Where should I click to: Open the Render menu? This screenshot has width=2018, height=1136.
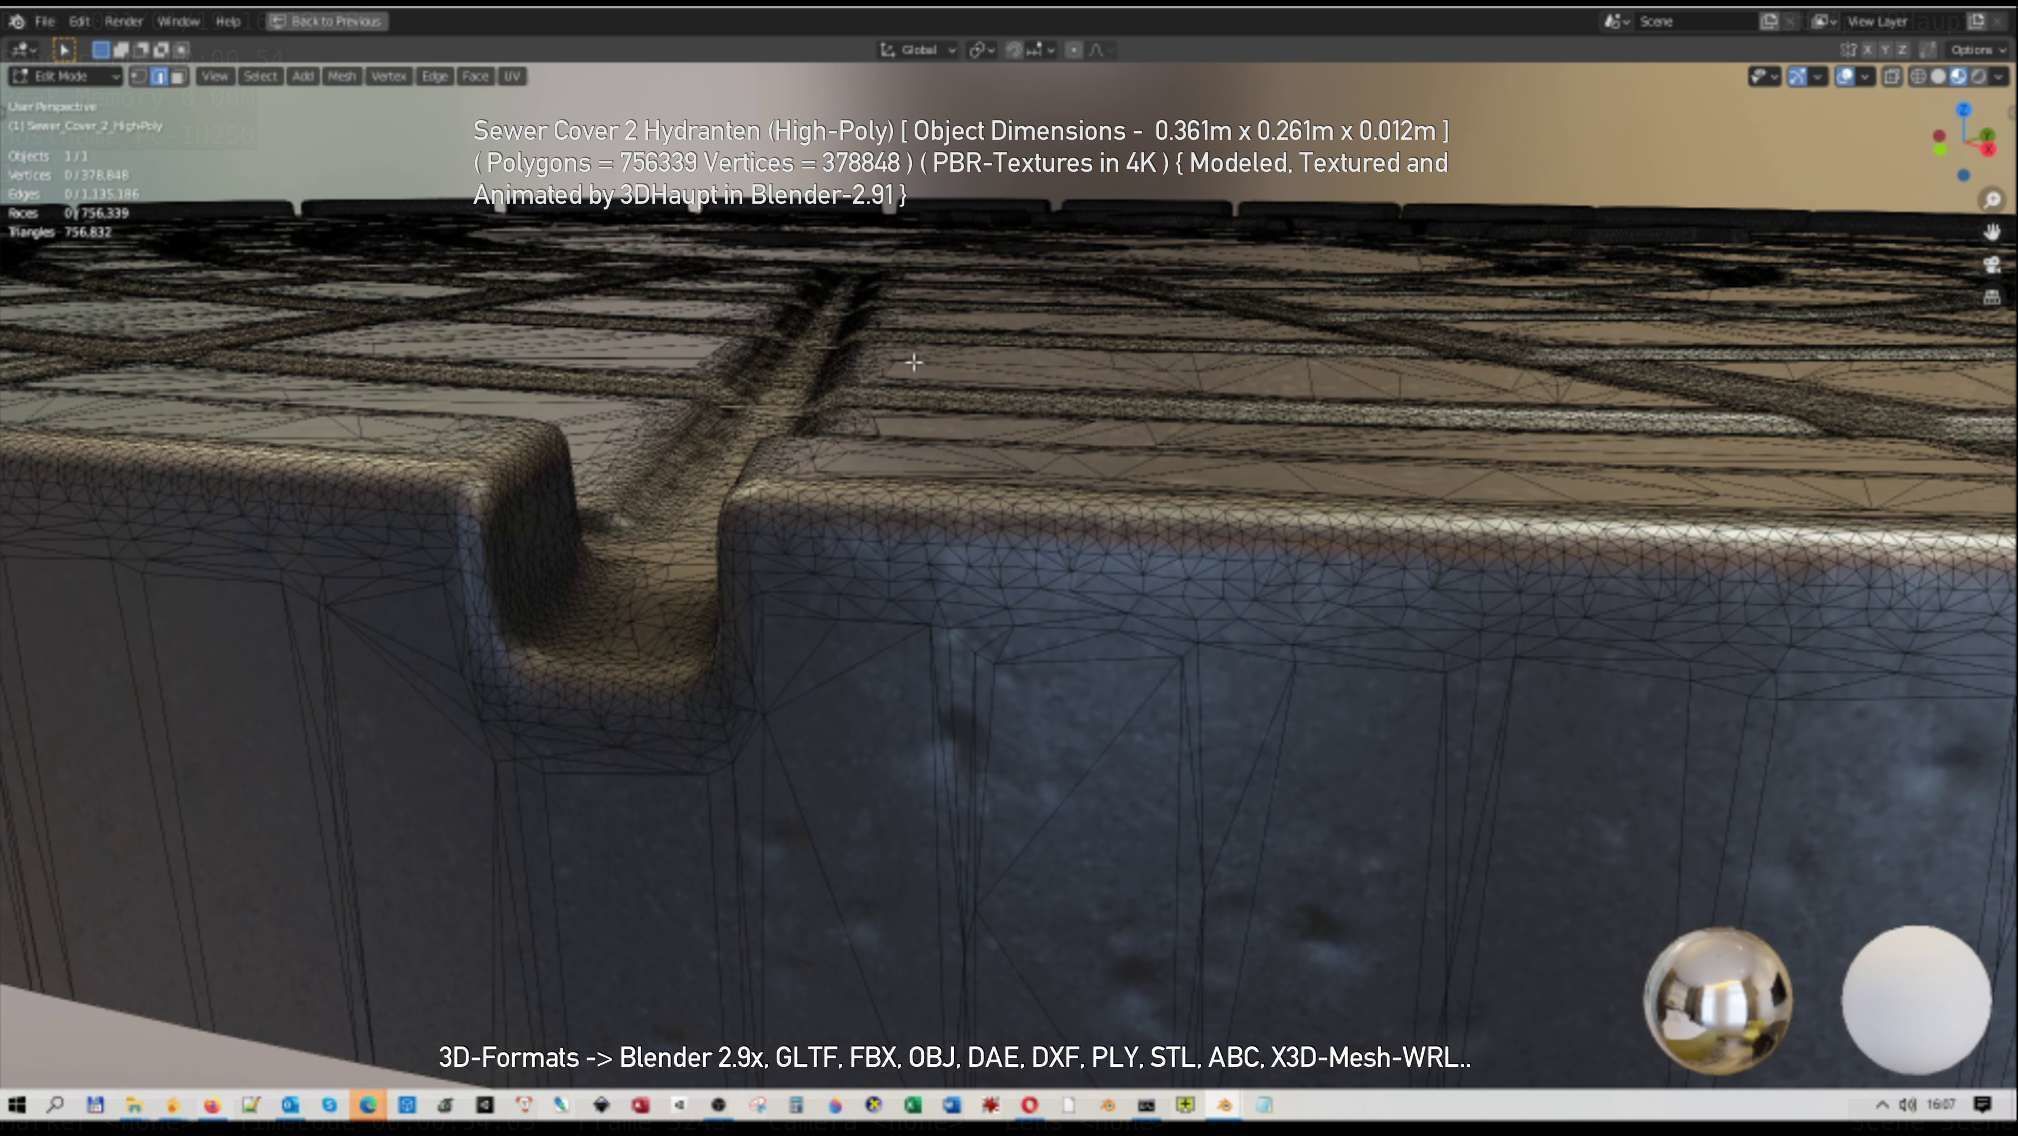(124, 21)
